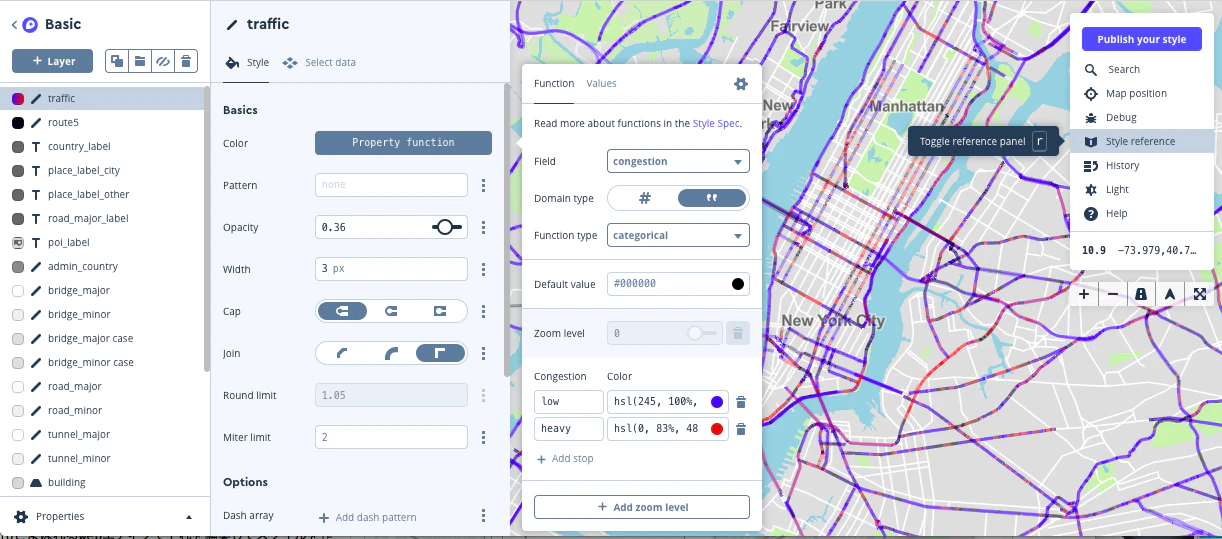
Task: Open the Style Spec link
Action: point(716,124)
